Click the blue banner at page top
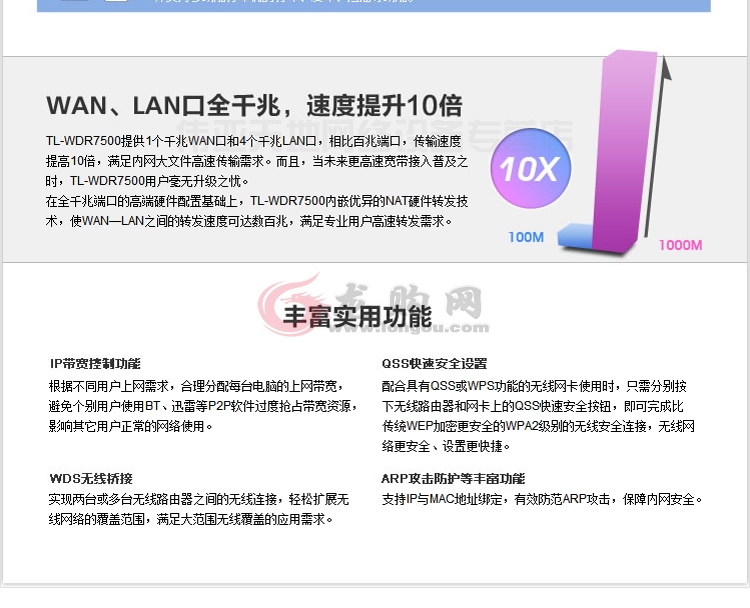This screenshot has width=750, height=608. (374, 5)
